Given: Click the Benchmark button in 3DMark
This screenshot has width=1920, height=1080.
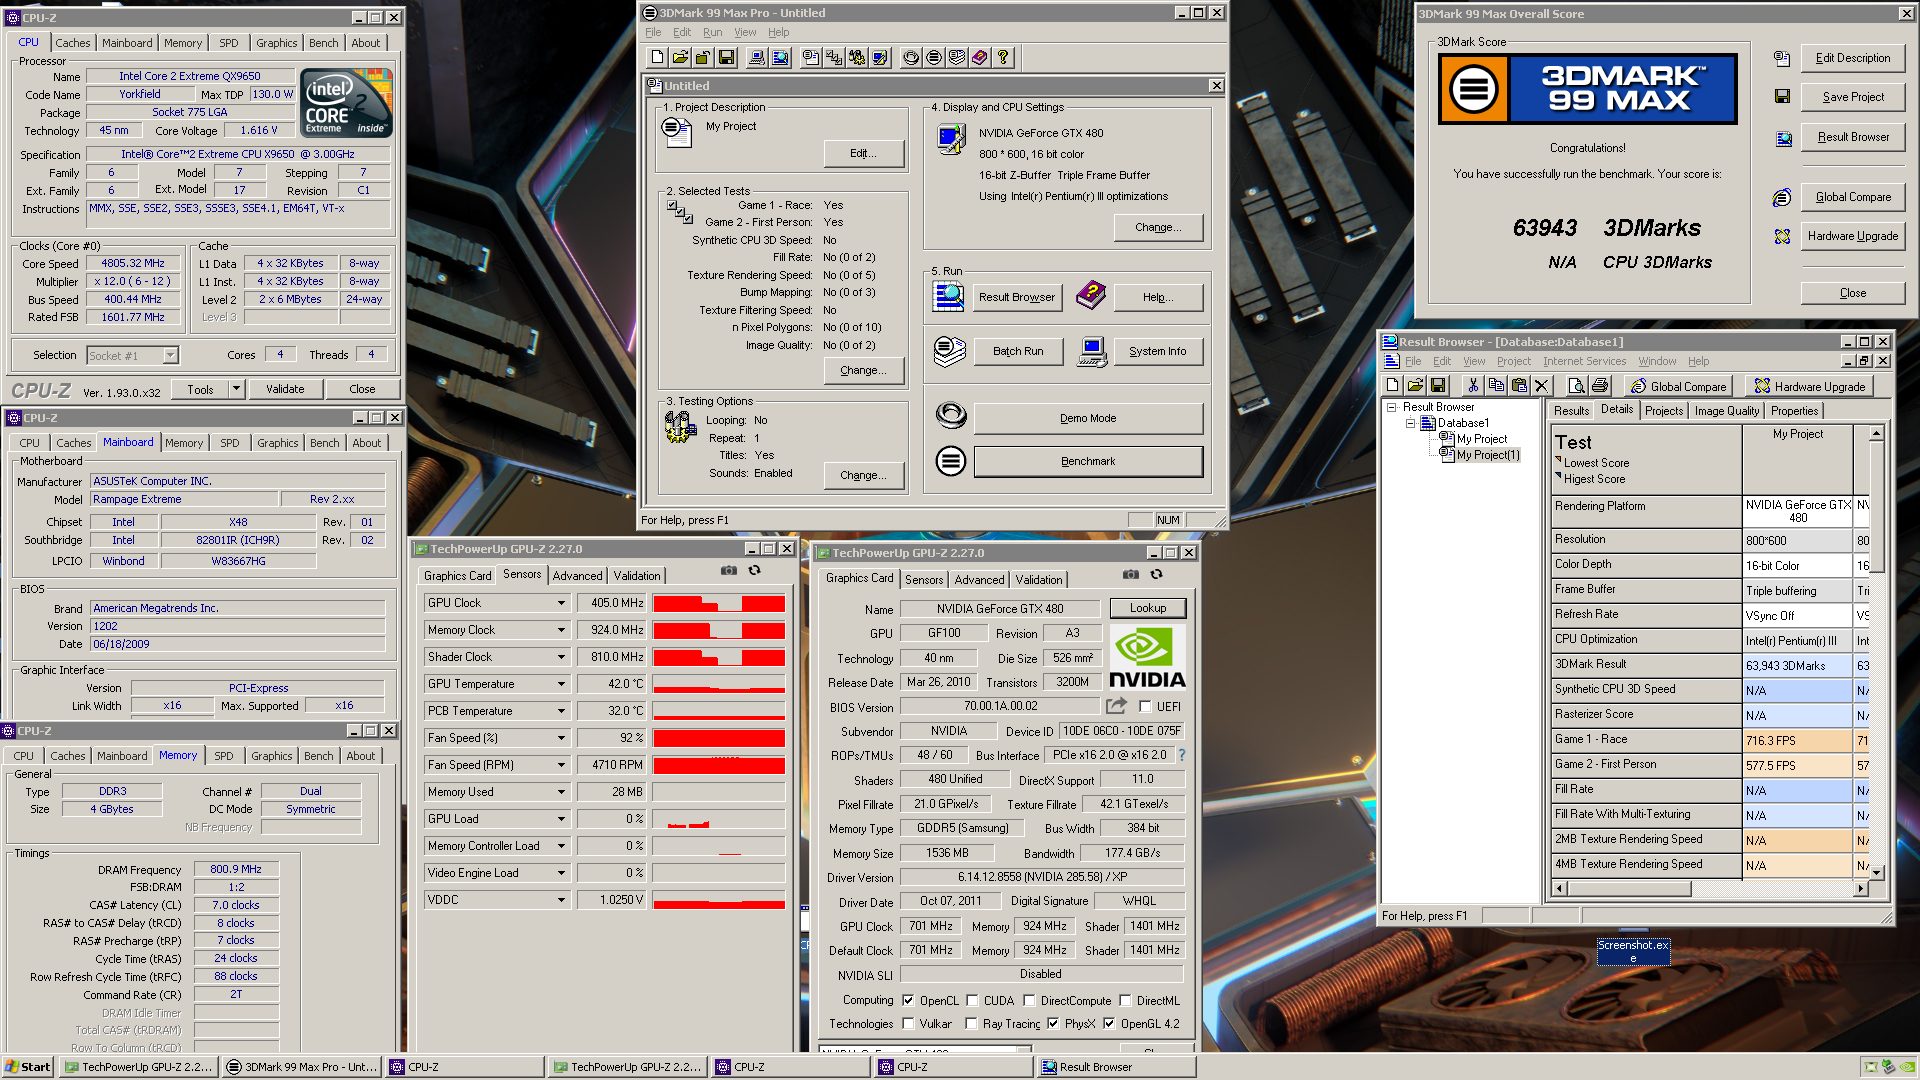Looking at the screenshot, I should click(x=1088, y=461).
